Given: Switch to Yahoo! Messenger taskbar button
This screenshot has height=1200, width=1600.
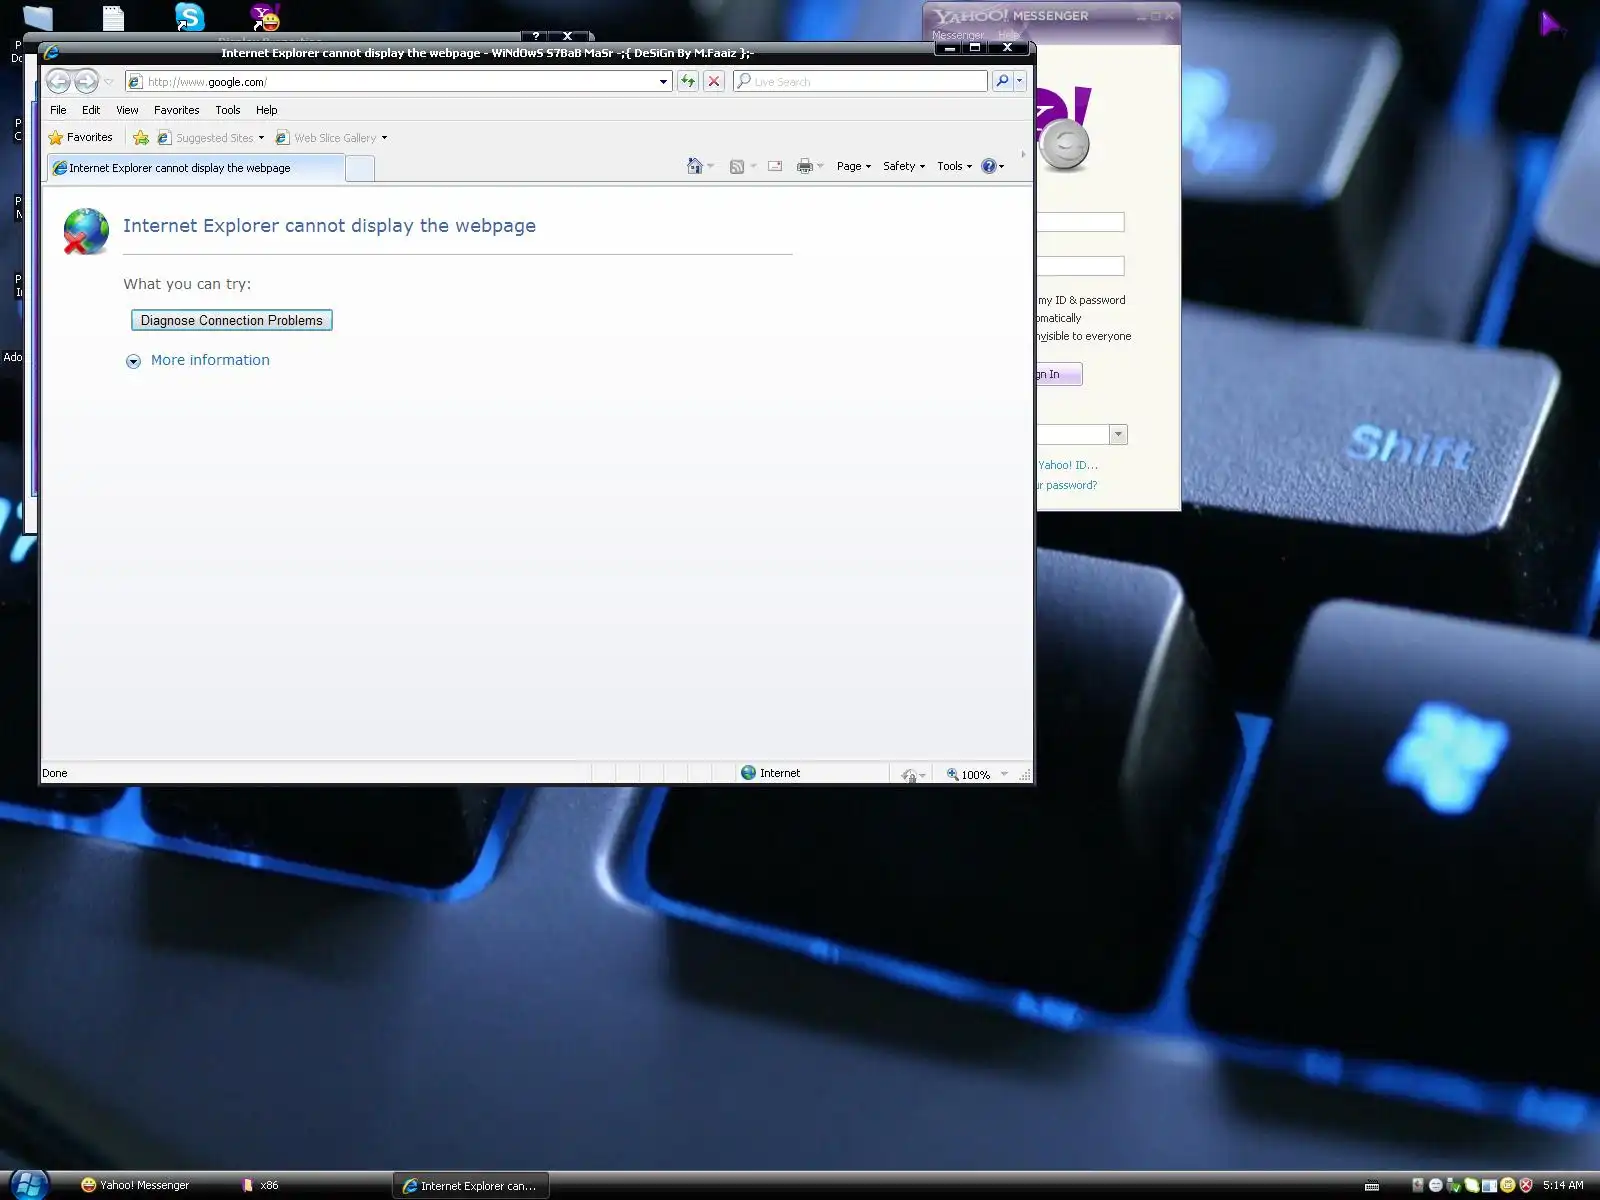Looking at the screenshot, I should pyautogui.click(x=136, y=1185).
